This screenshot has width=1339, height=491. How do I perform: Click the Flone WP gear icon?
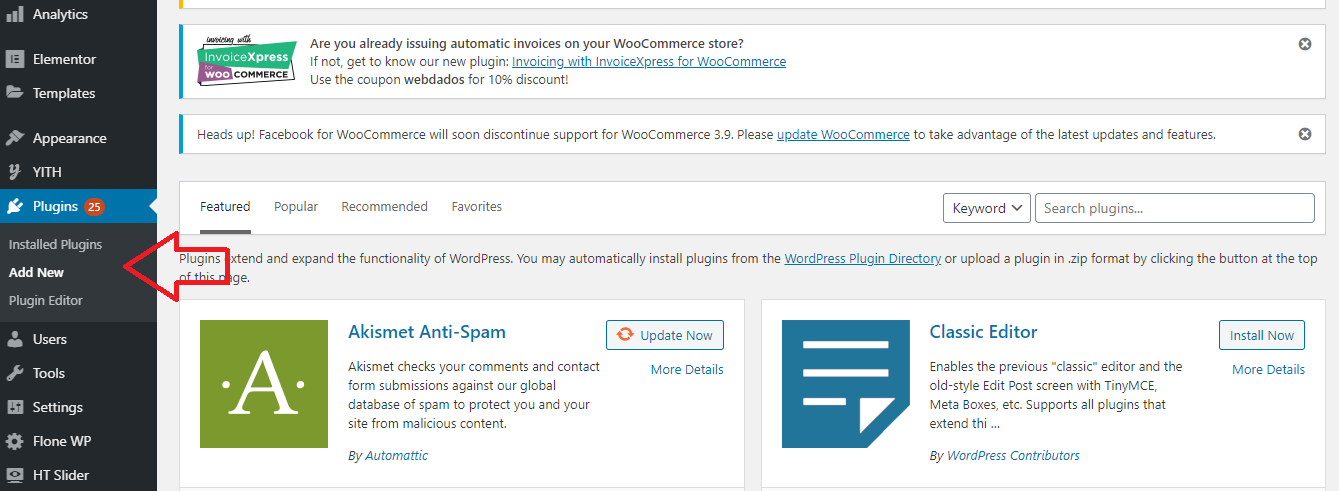tap(15, 441)
